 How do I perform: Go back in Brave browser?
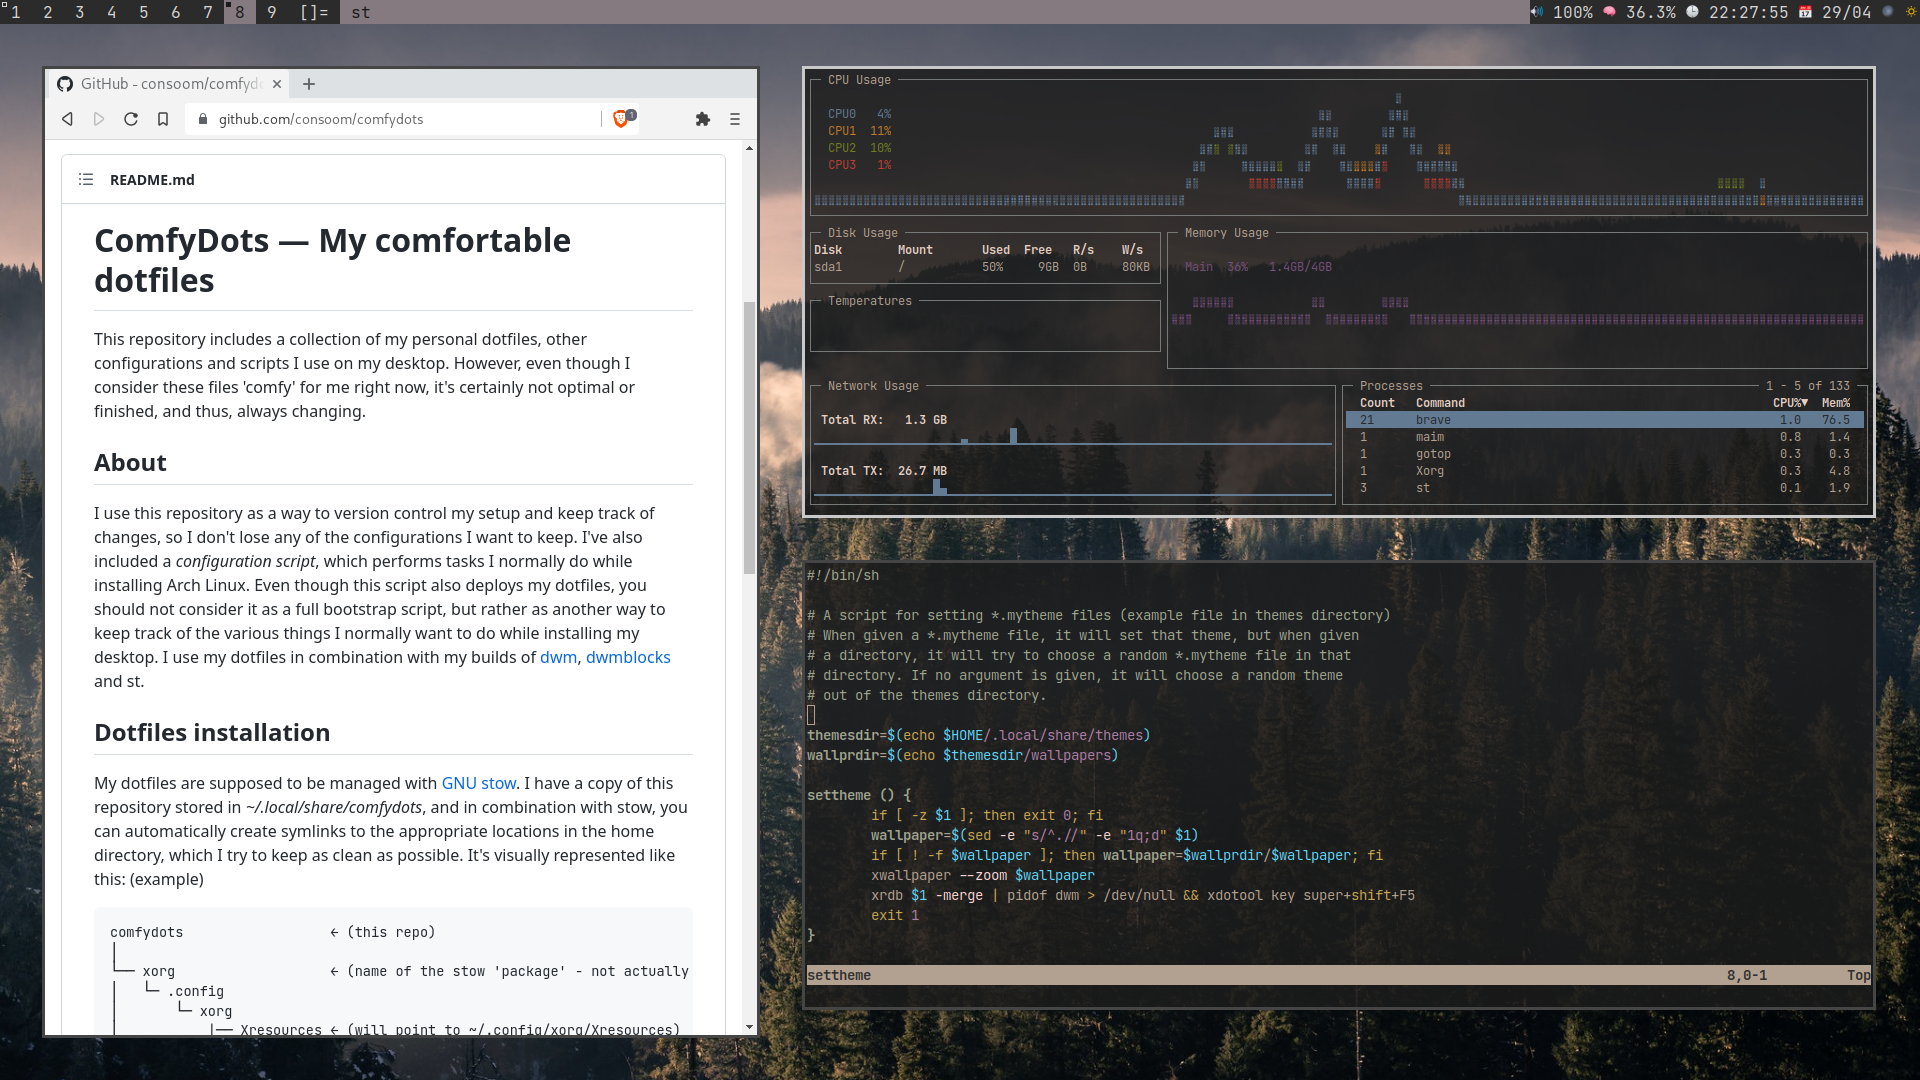[x=67, y=119]
